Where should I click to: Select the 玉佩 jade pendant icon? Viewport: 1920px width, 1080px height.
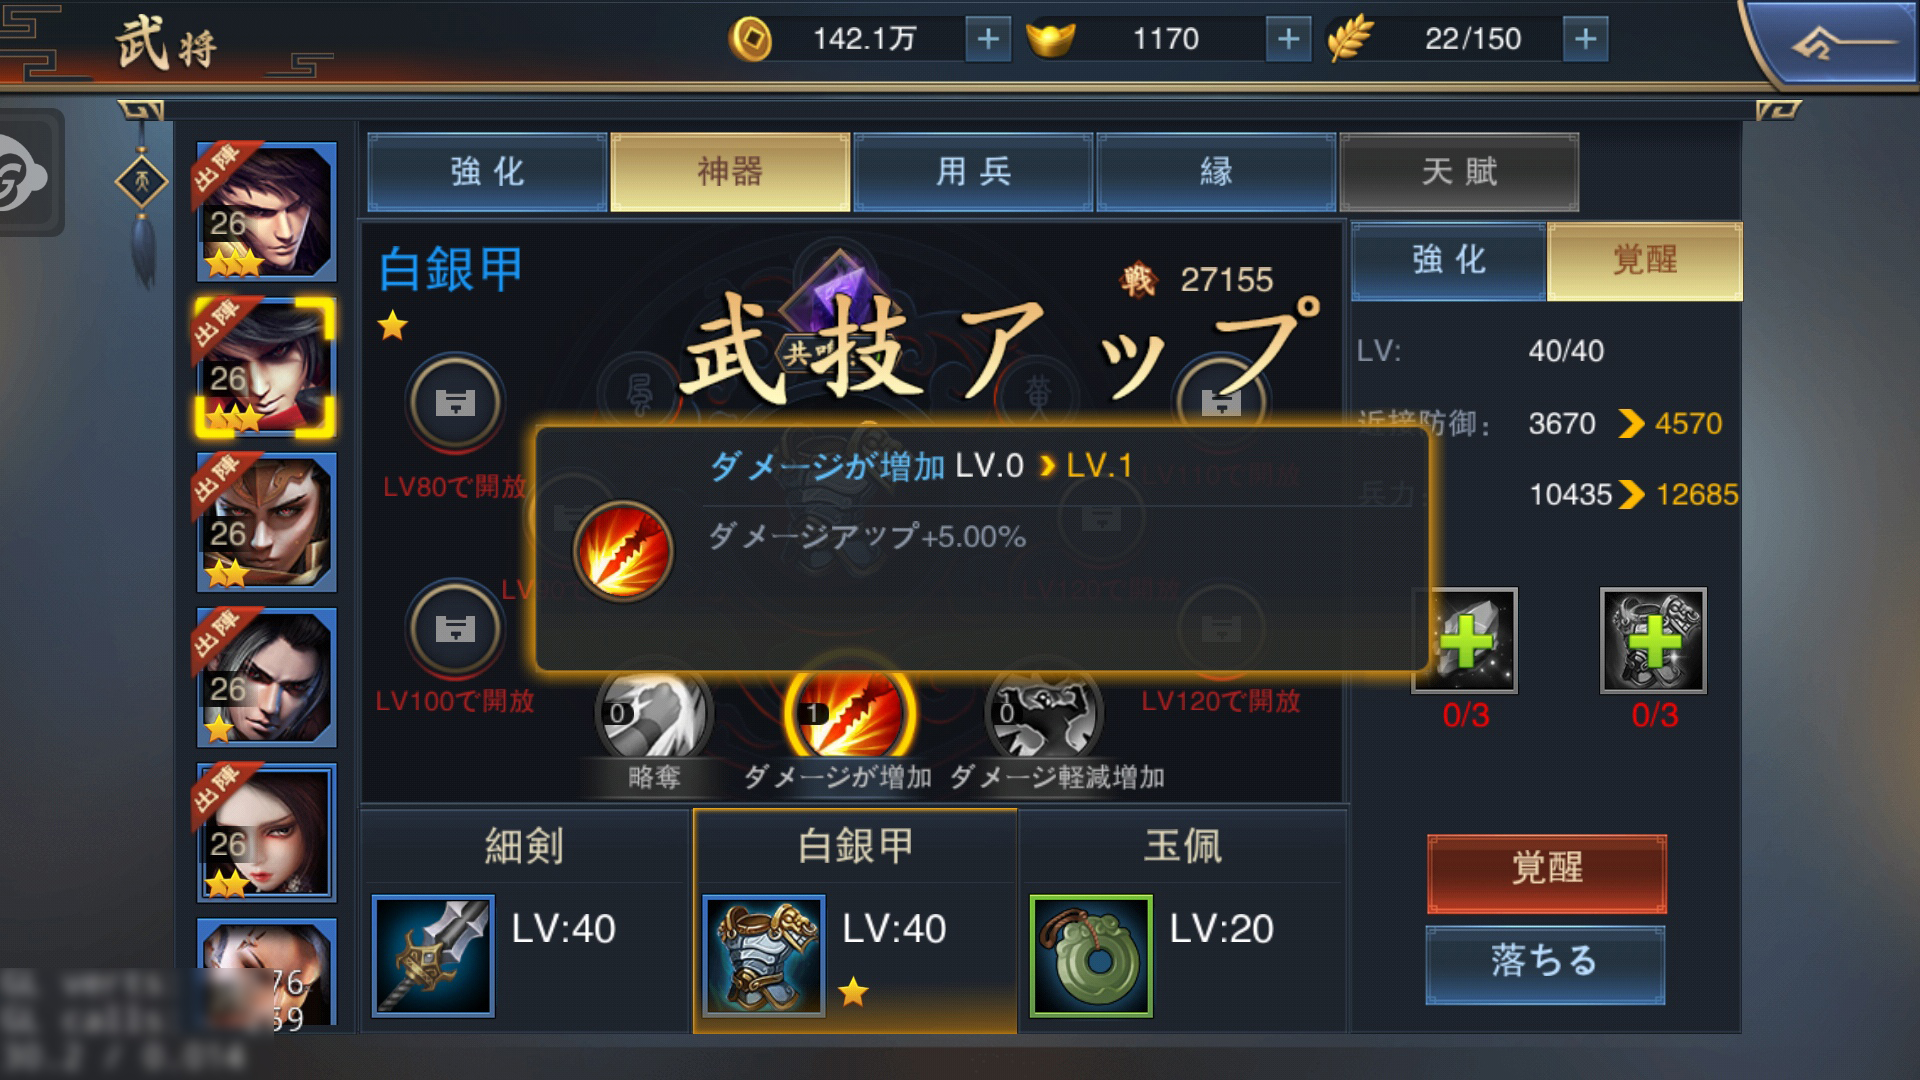point(1091,956)
